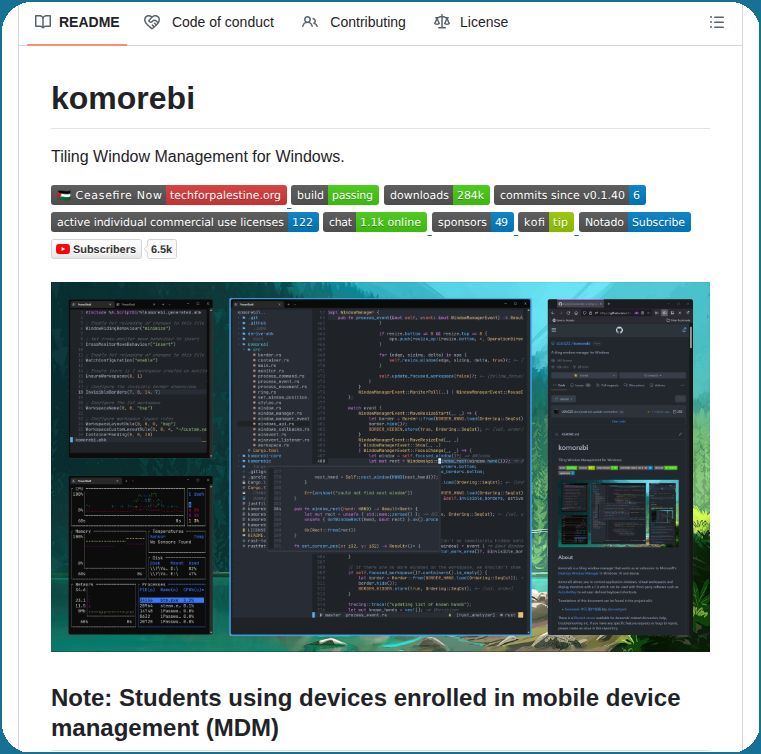Open the downloads 284k badge

[x=437, y=195]
